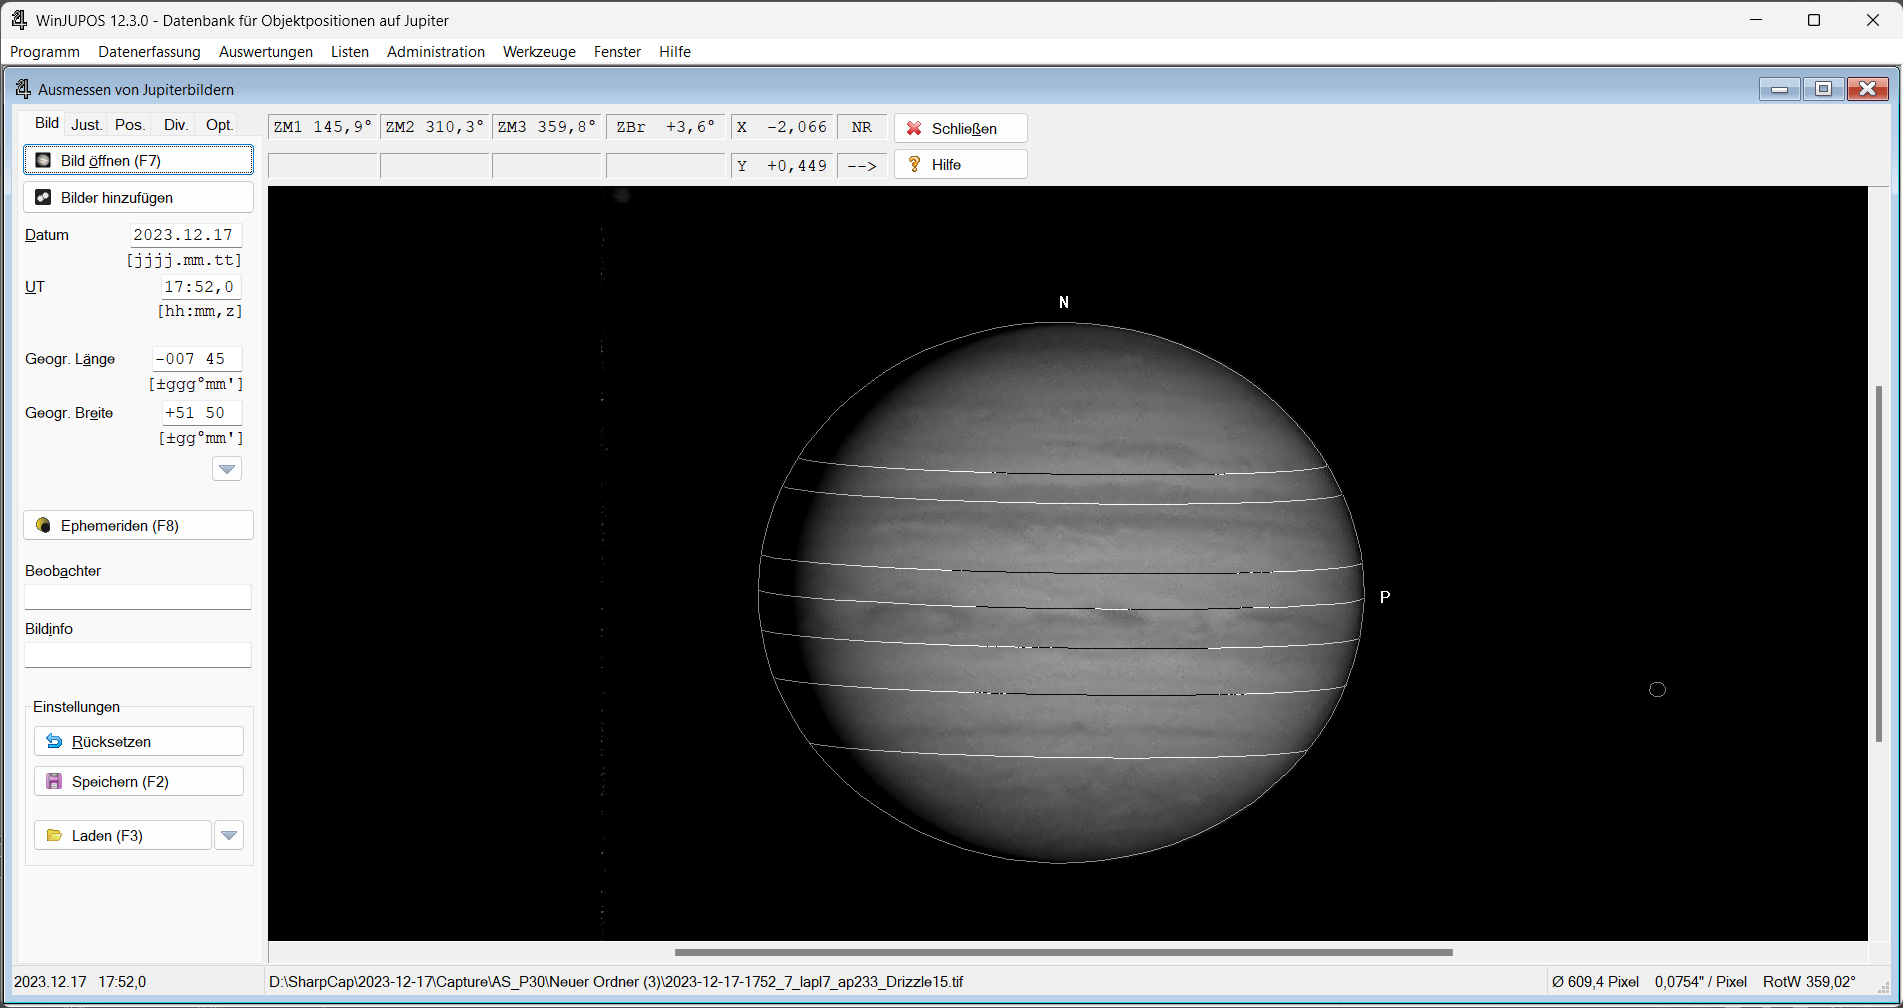Click the planet icon on Ephemeriden
The image size is (1903, 1008).
click(43, 525)
